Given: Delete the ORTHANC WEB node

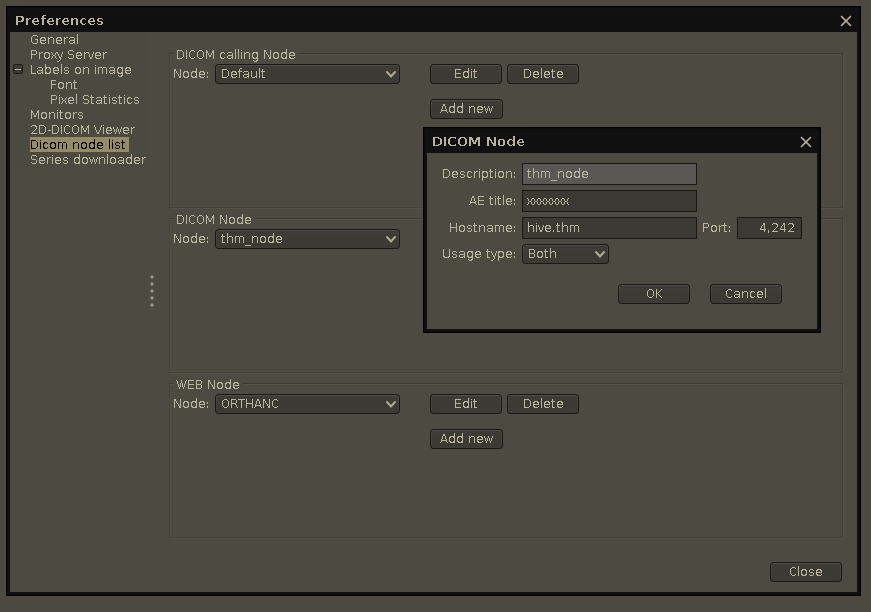Looking at the screenshot, I should (542, 403).
